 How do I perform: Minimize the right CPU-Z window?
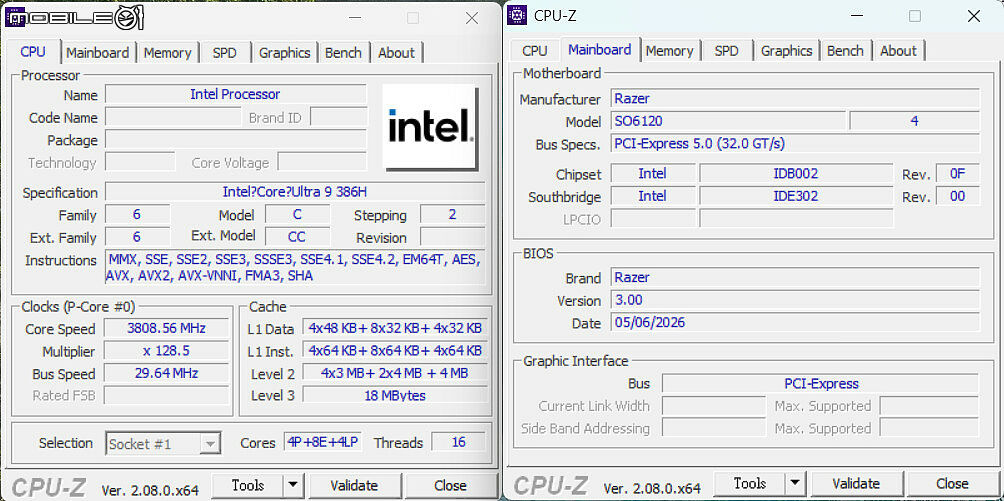click(x=856, y=17)
